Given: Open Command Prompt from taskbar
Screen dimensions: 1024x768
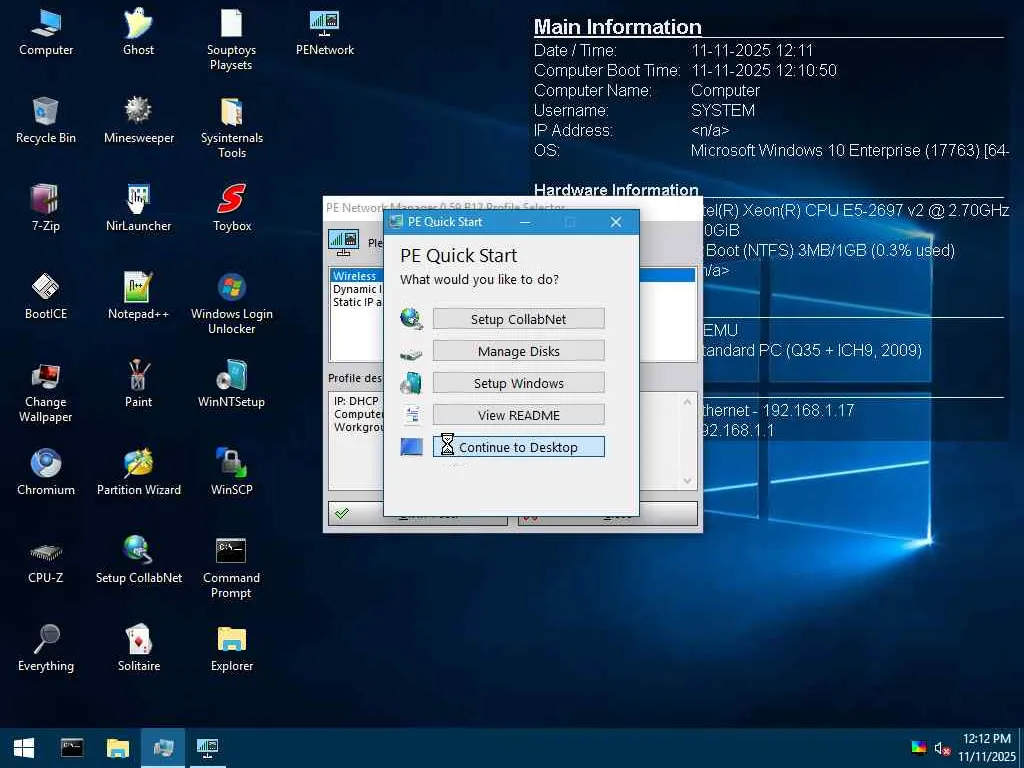Looking at the screenshot, I should coord(72,748).
